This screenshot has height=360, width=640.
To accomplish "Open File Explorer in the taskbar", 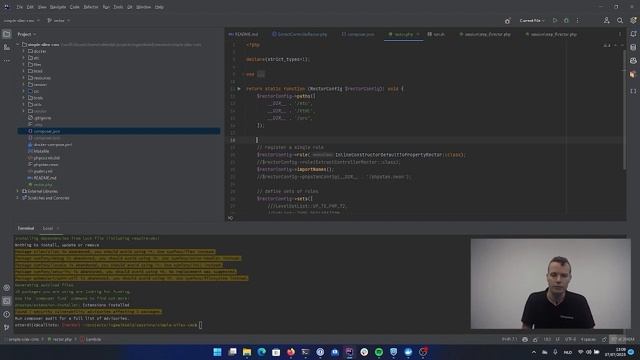I will click(x=247, y=352).
